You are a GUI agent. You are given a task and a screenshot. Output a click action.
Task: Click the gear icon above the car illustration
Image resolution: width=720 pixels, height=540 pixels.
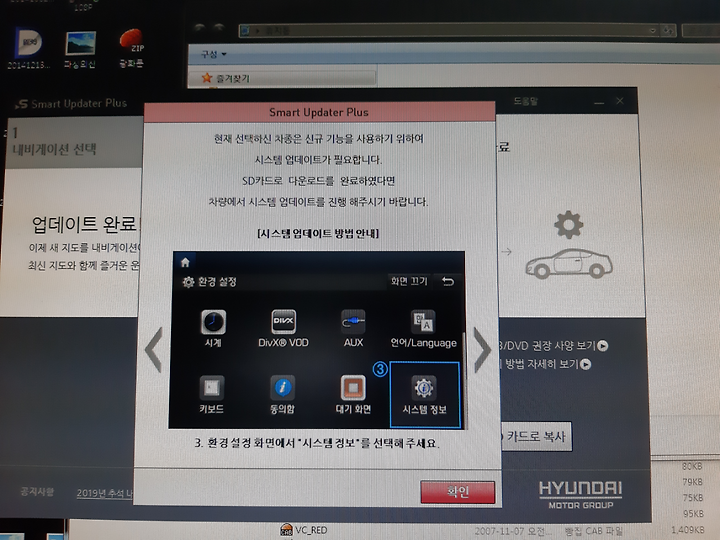pyautogui.click(x=568, y=225)
